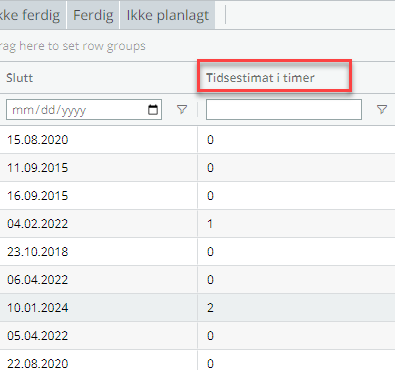Open the Slutt column filter icon
Image resolution: width=395 pixels, height=370 pixels.
182,109
